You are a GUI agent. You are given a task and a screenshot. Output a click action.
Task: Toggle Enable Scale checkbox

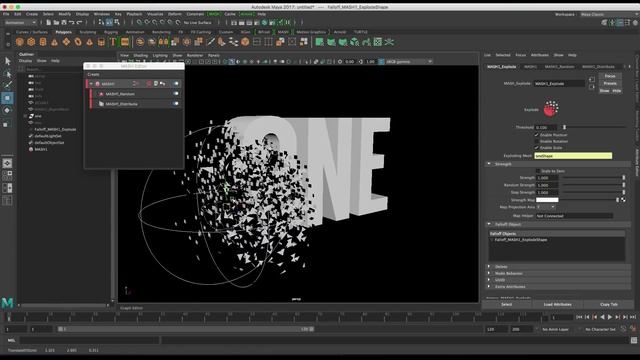(537, 148)
